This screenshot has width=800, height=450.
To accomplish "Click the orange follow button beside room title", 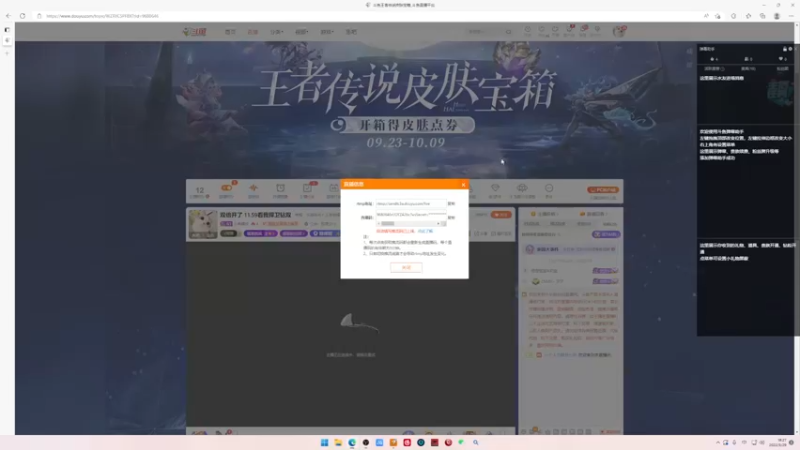I will tap(501, 215).
